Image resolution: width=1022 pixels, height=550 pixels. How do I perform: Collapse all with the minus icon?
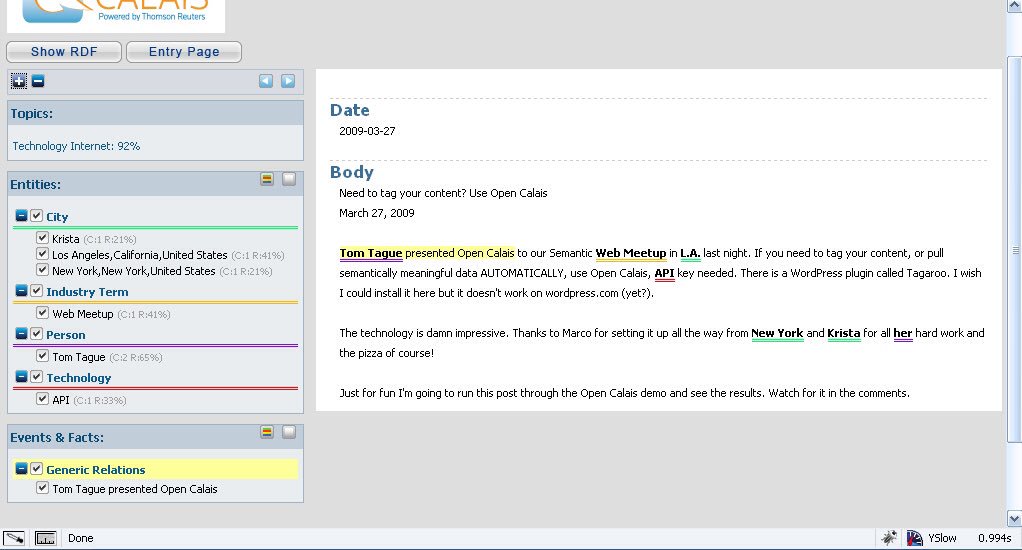point(38,81)
